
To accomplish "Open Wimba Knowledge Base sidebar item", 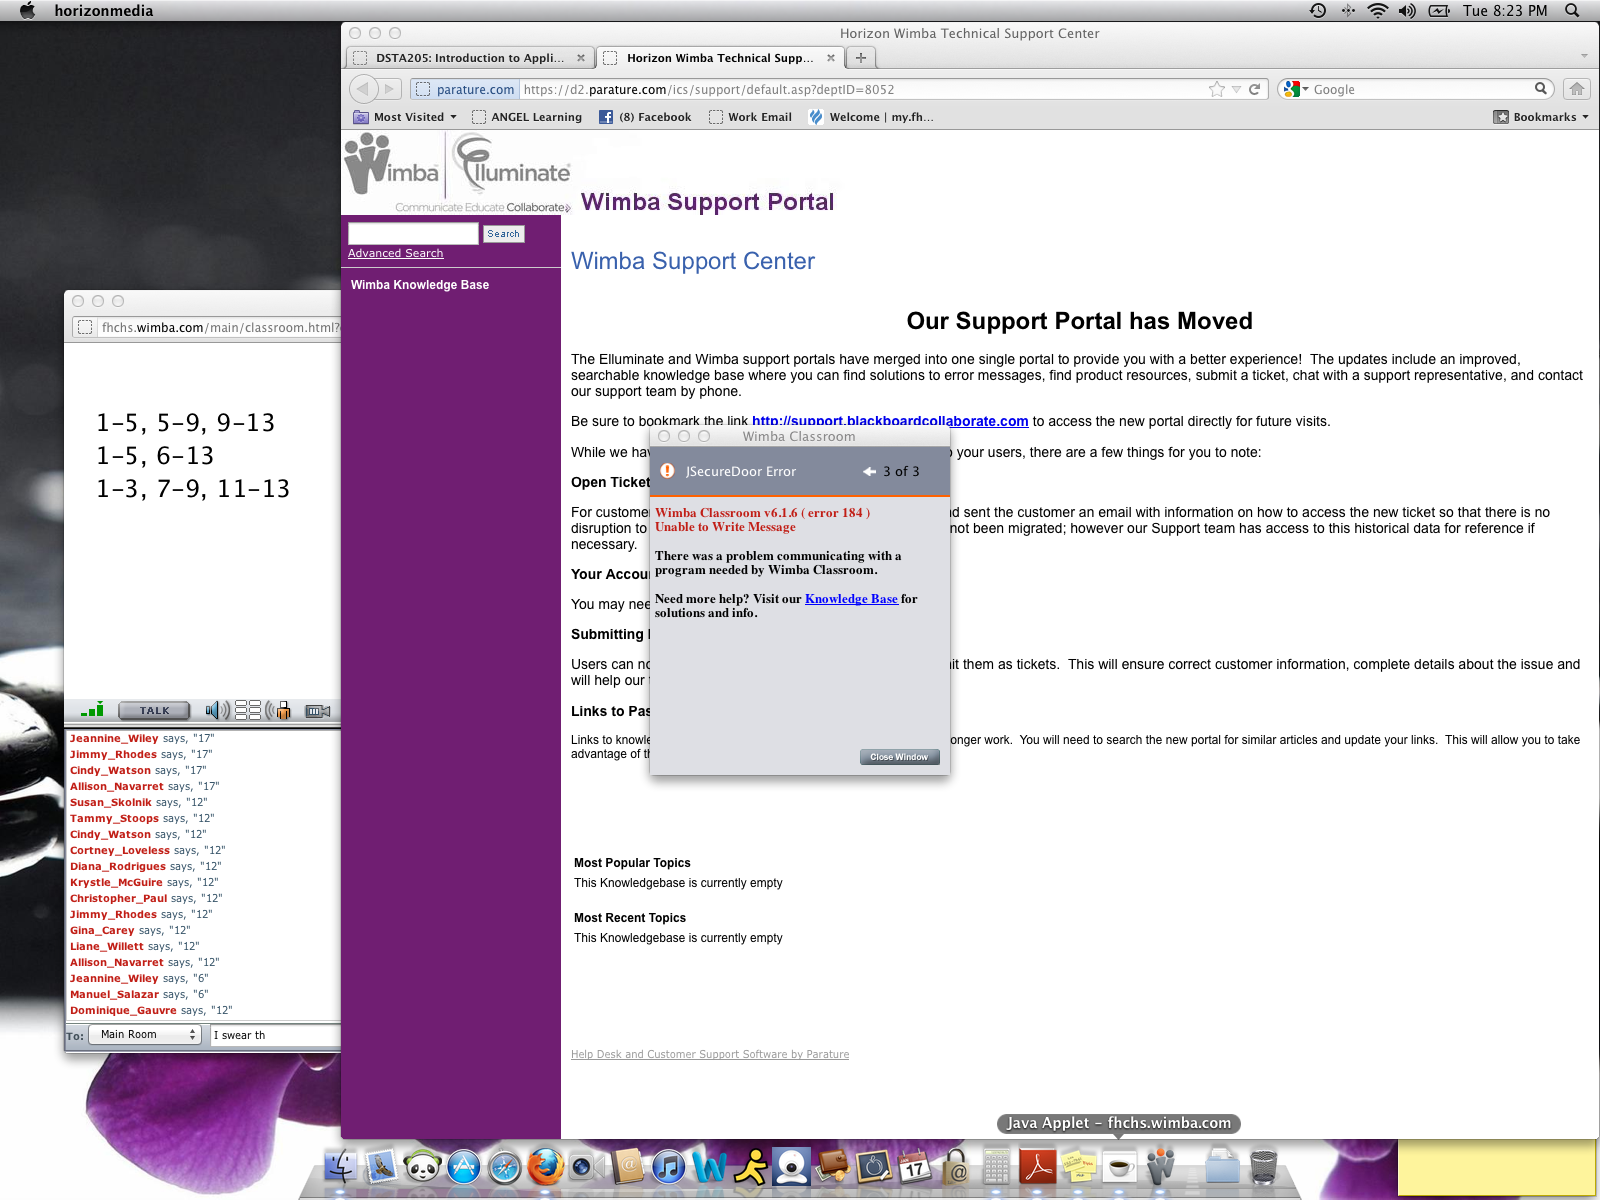I will (420, 285).
